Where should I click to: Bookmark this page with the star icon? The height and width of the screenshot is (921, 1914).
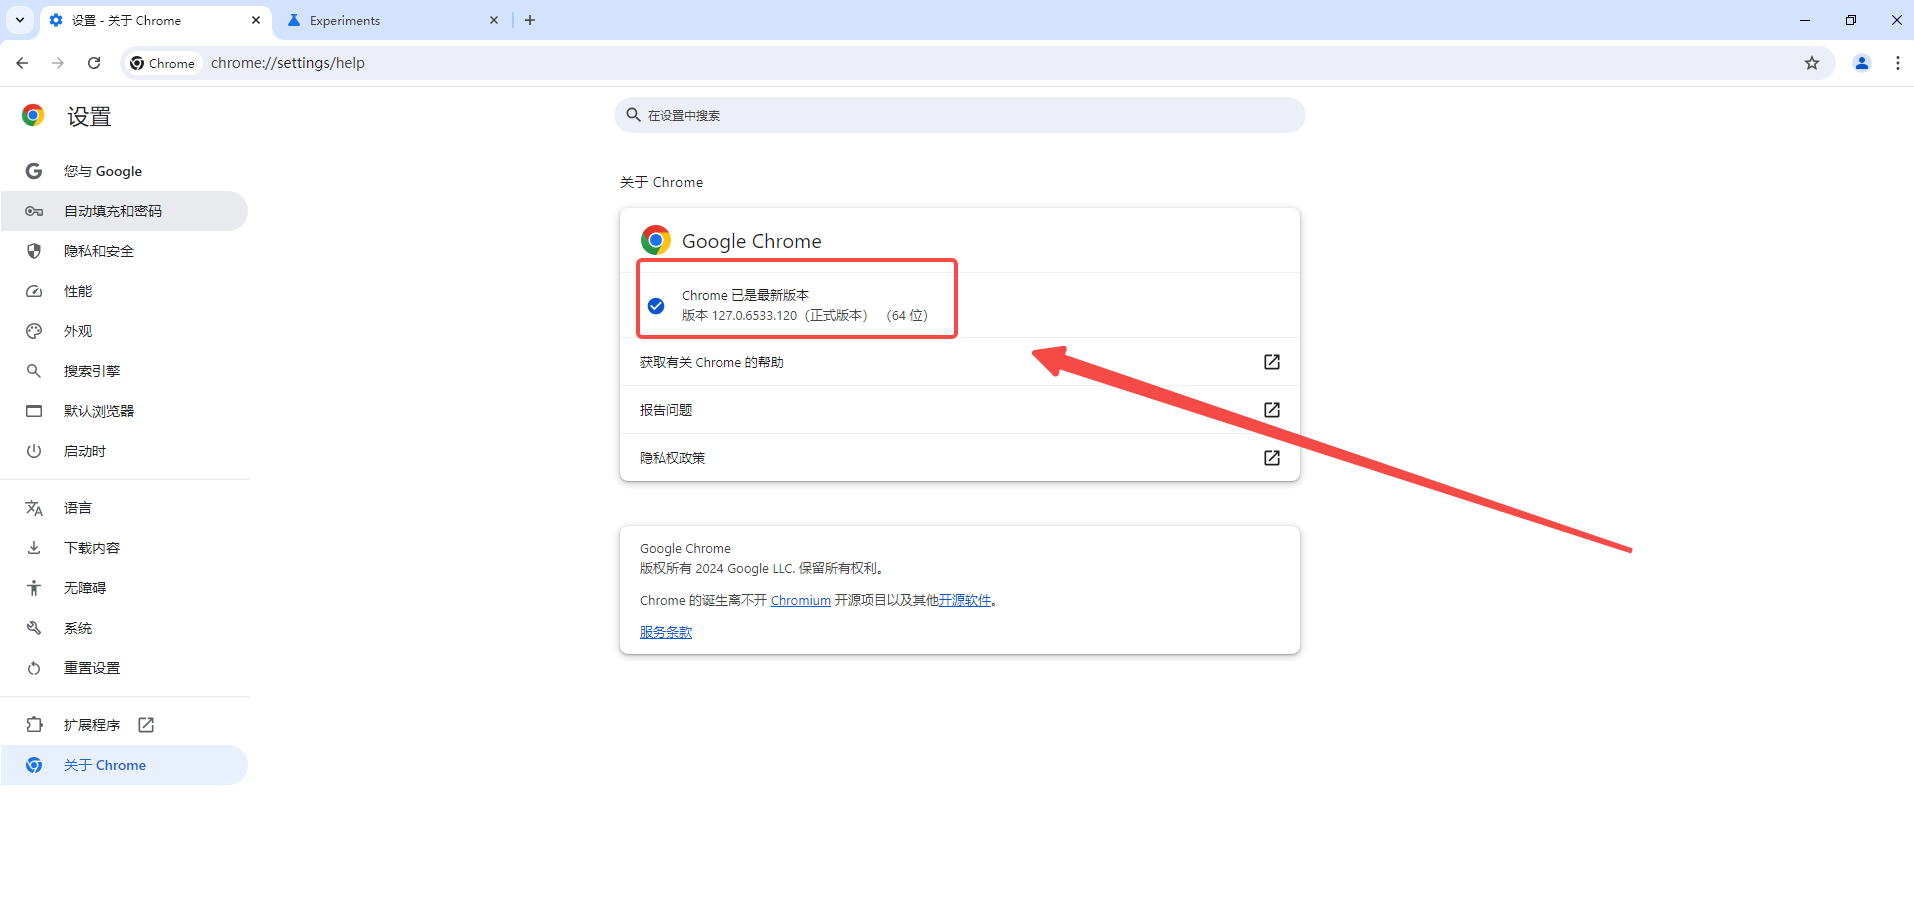[x=1812, y=63]
